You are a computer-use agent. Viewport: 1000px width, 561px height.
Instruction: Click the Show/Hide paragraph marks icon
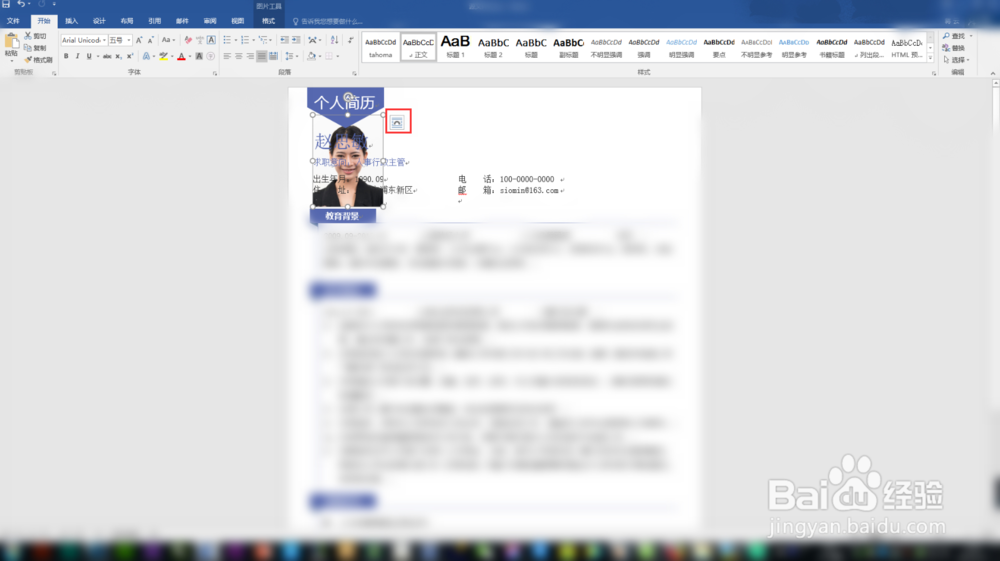[x=350, y=40]
